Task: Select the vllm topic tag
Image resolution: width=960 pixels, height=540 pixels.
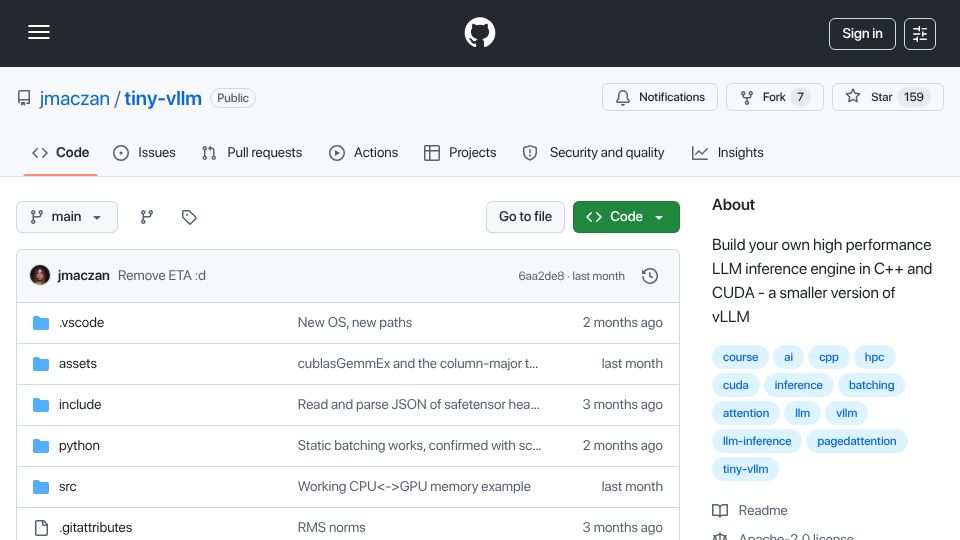Action: [x=846, y=413]
